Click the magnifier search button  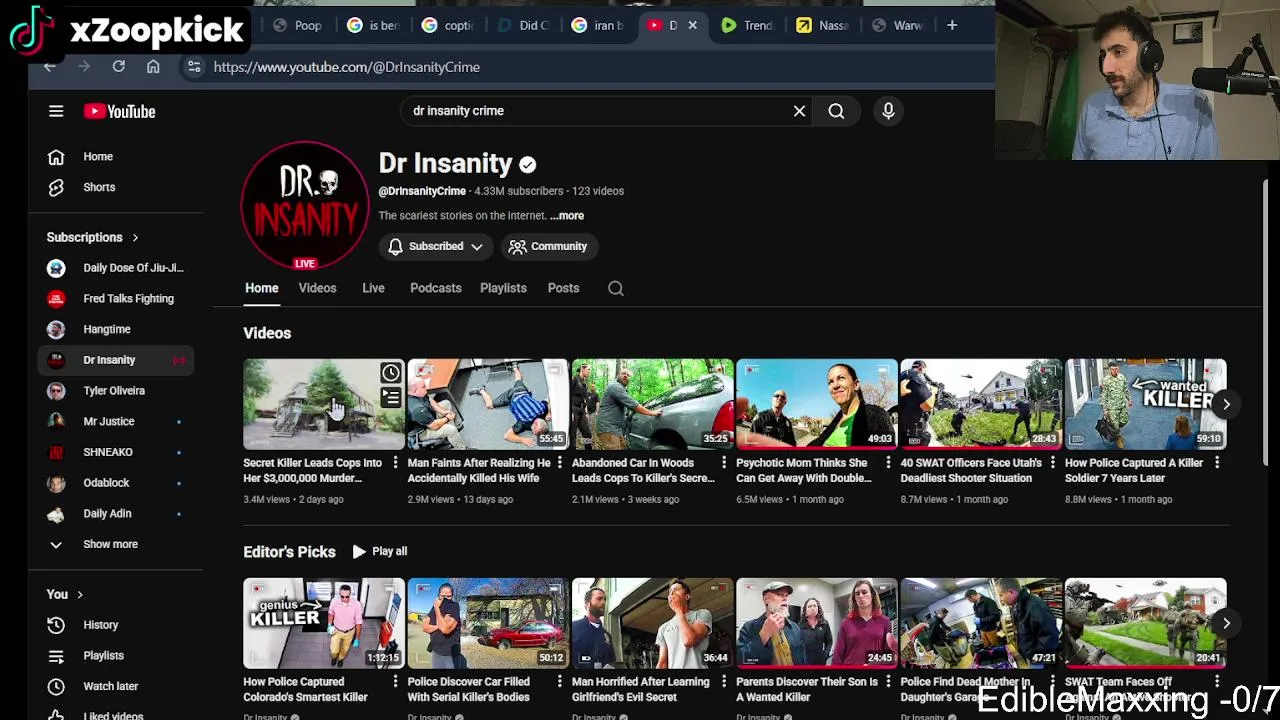coord(836,111)
